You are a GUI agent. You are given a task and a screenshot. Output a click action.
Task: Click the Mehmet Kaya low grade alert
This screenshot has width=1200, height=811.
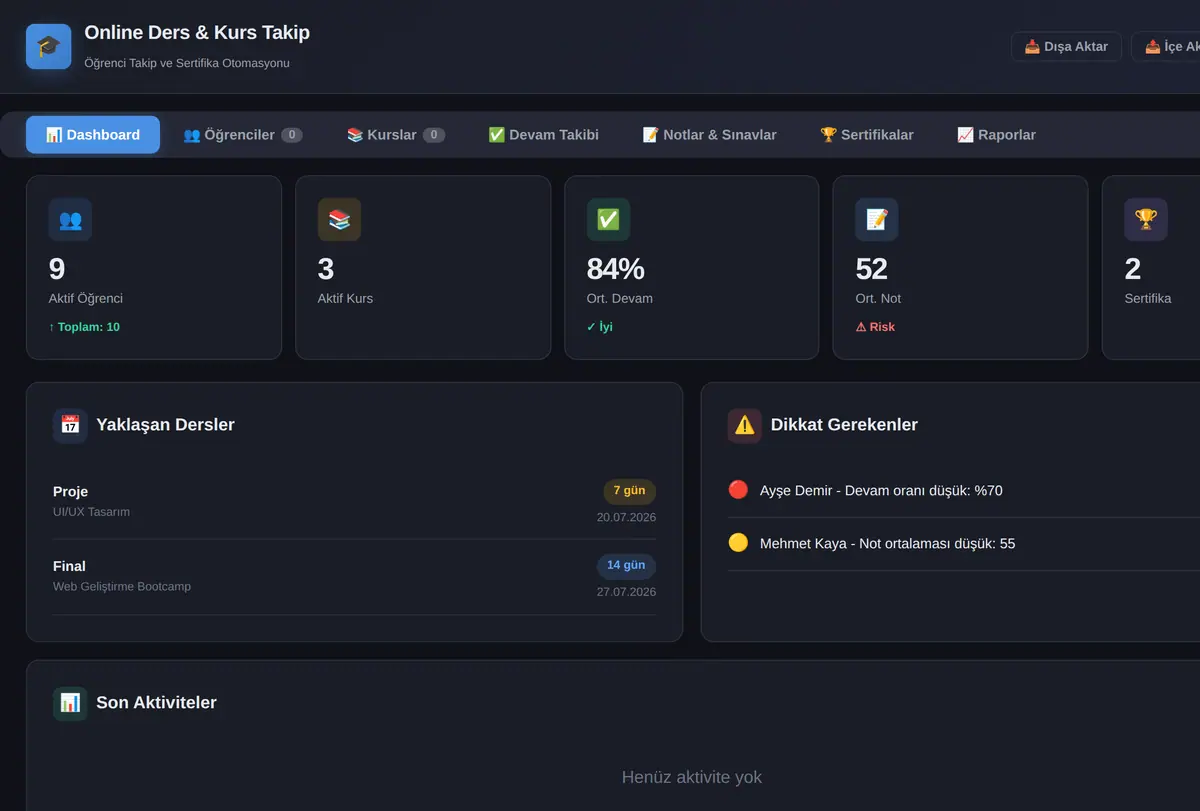[x=887, y=544]
